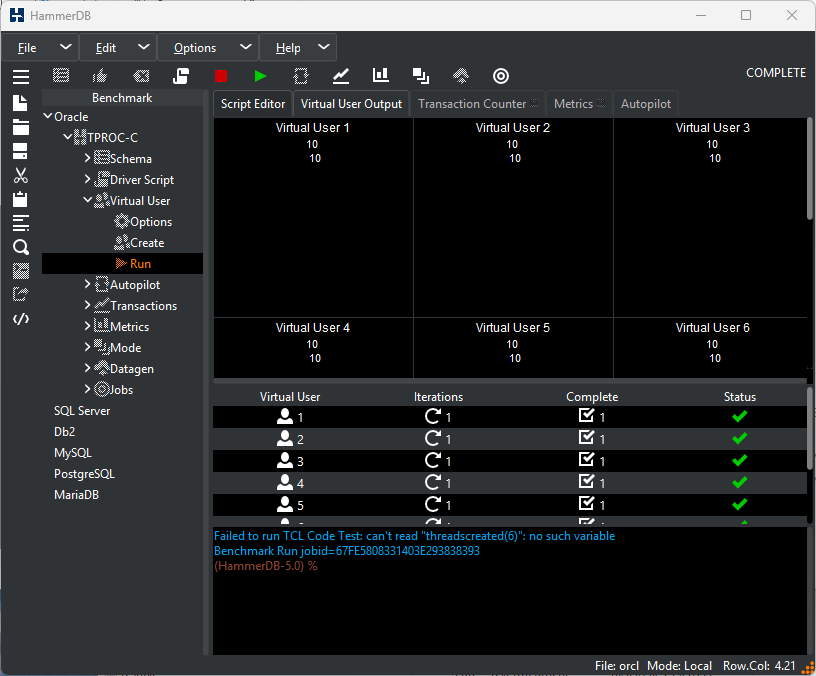Expand the Mode tree node
This screenshot has height=676, width=816.
[87, 347]
